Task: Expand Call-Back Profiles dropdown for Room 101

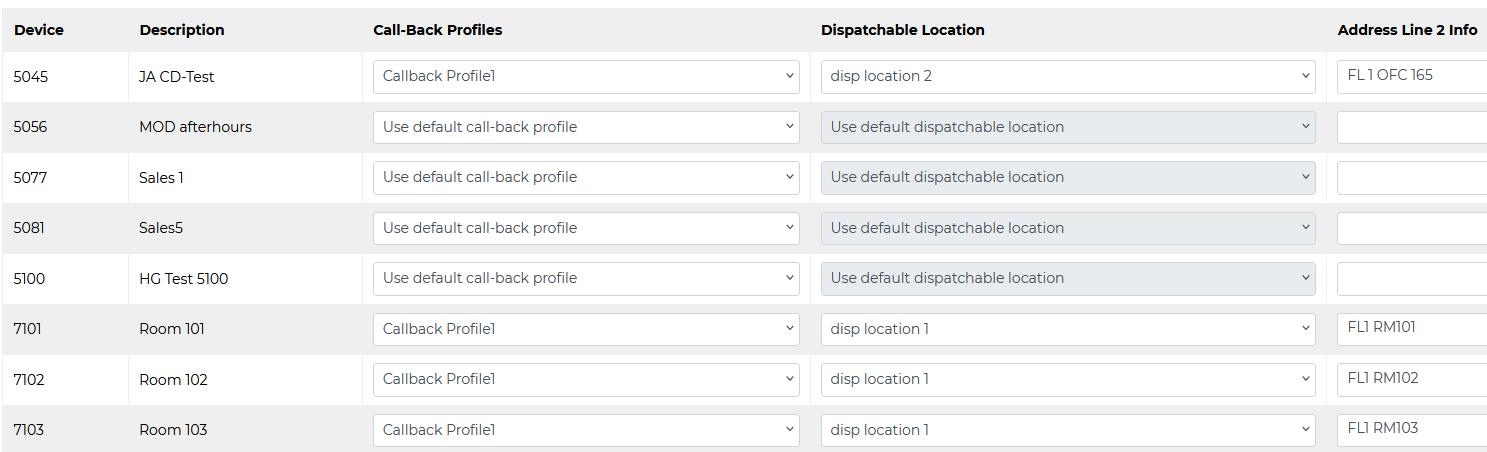Action: pyautogui.click(x=586, y=329)
